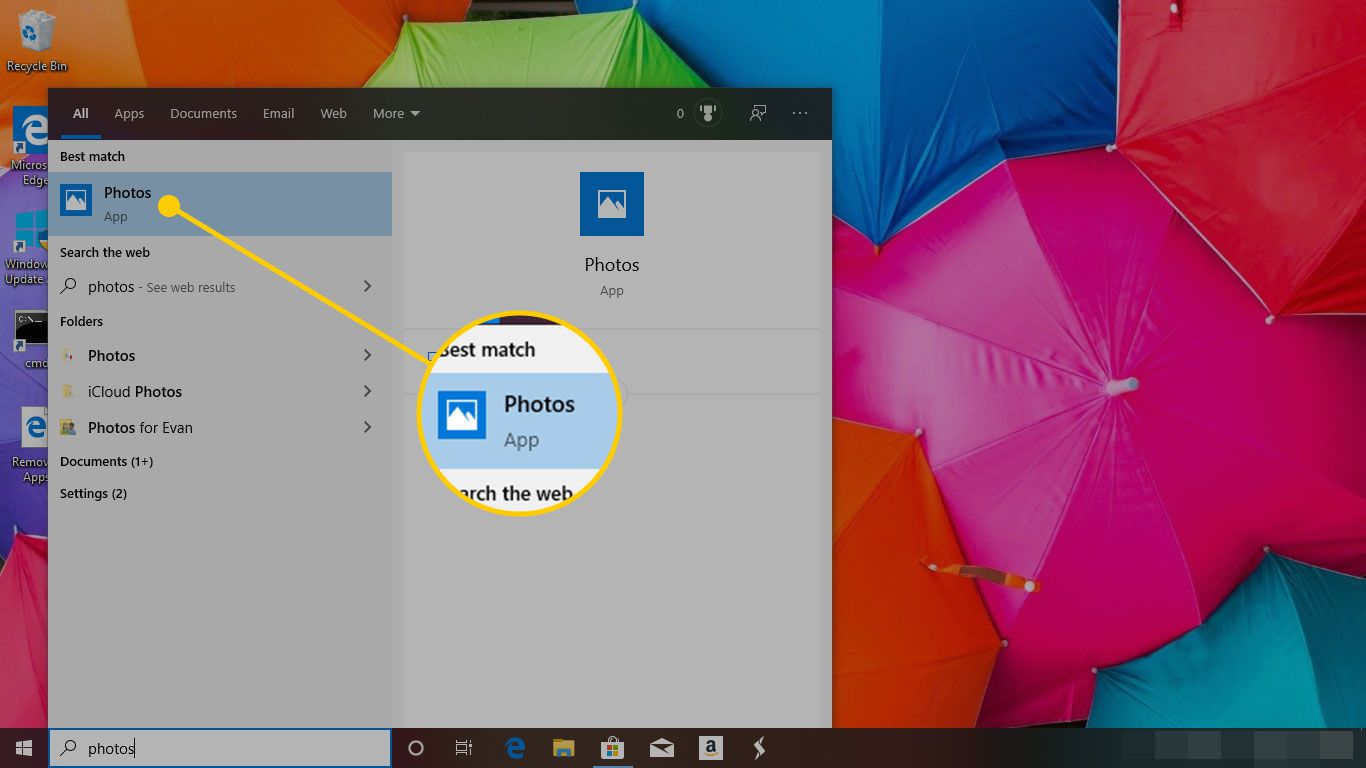Click the 'Folders' section heading
The image size is (1366, 768).
tap(81, 321)
